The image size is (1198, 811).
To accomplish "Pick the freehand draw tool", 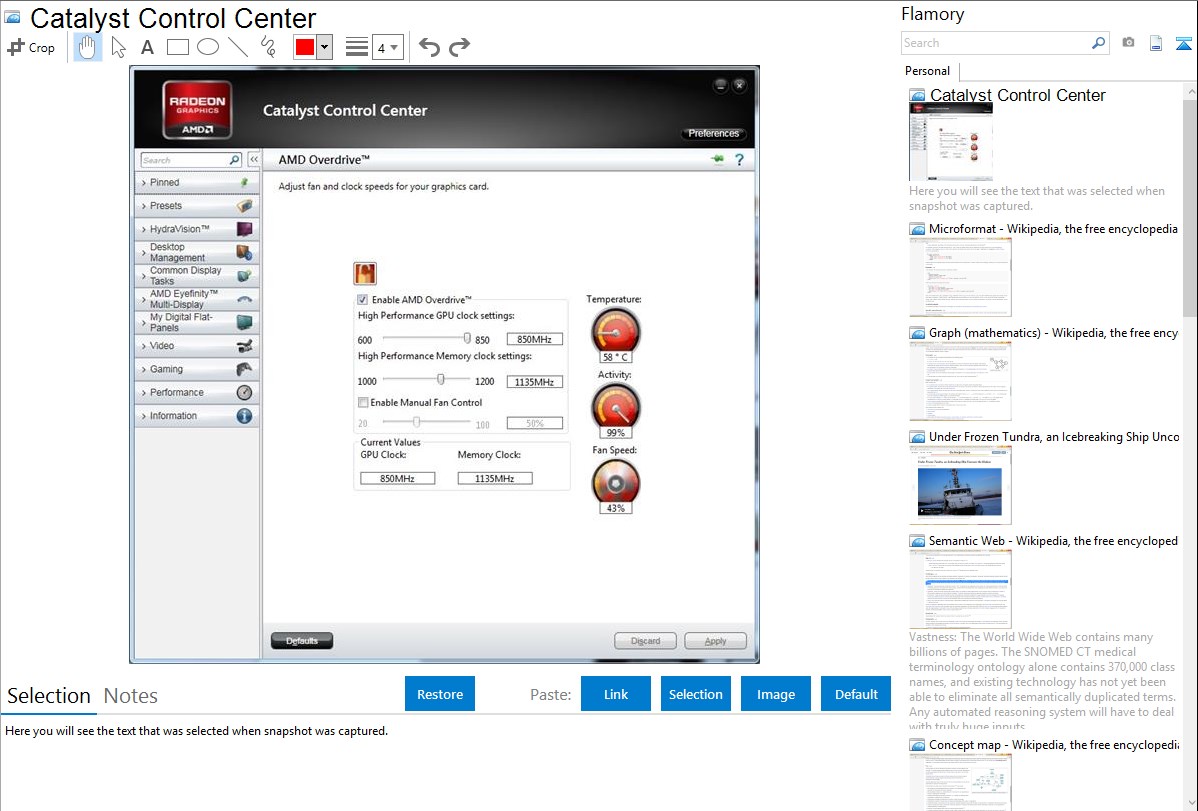I will 268,47.
